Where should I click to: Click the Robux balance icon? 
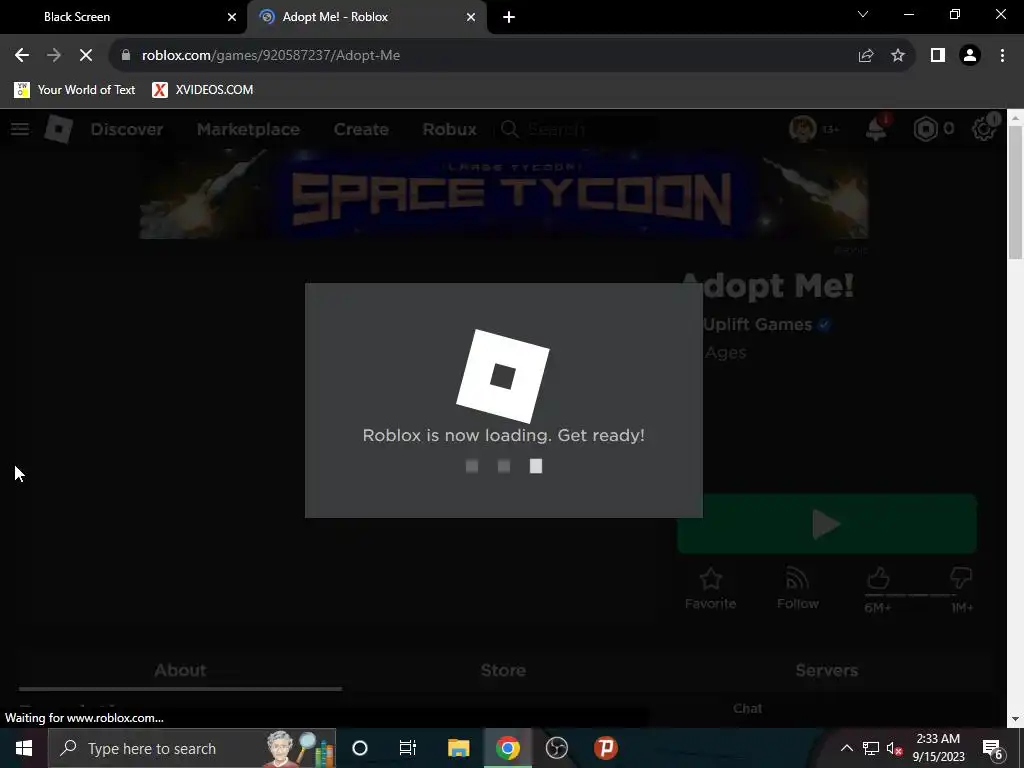click(x=925, y=129)
